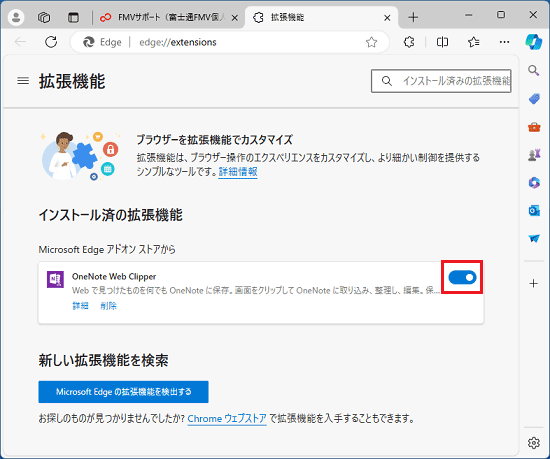Disable the OneNote Web Clipper toggle
This screenshot has width=550, height=459.
pos(462,277)
